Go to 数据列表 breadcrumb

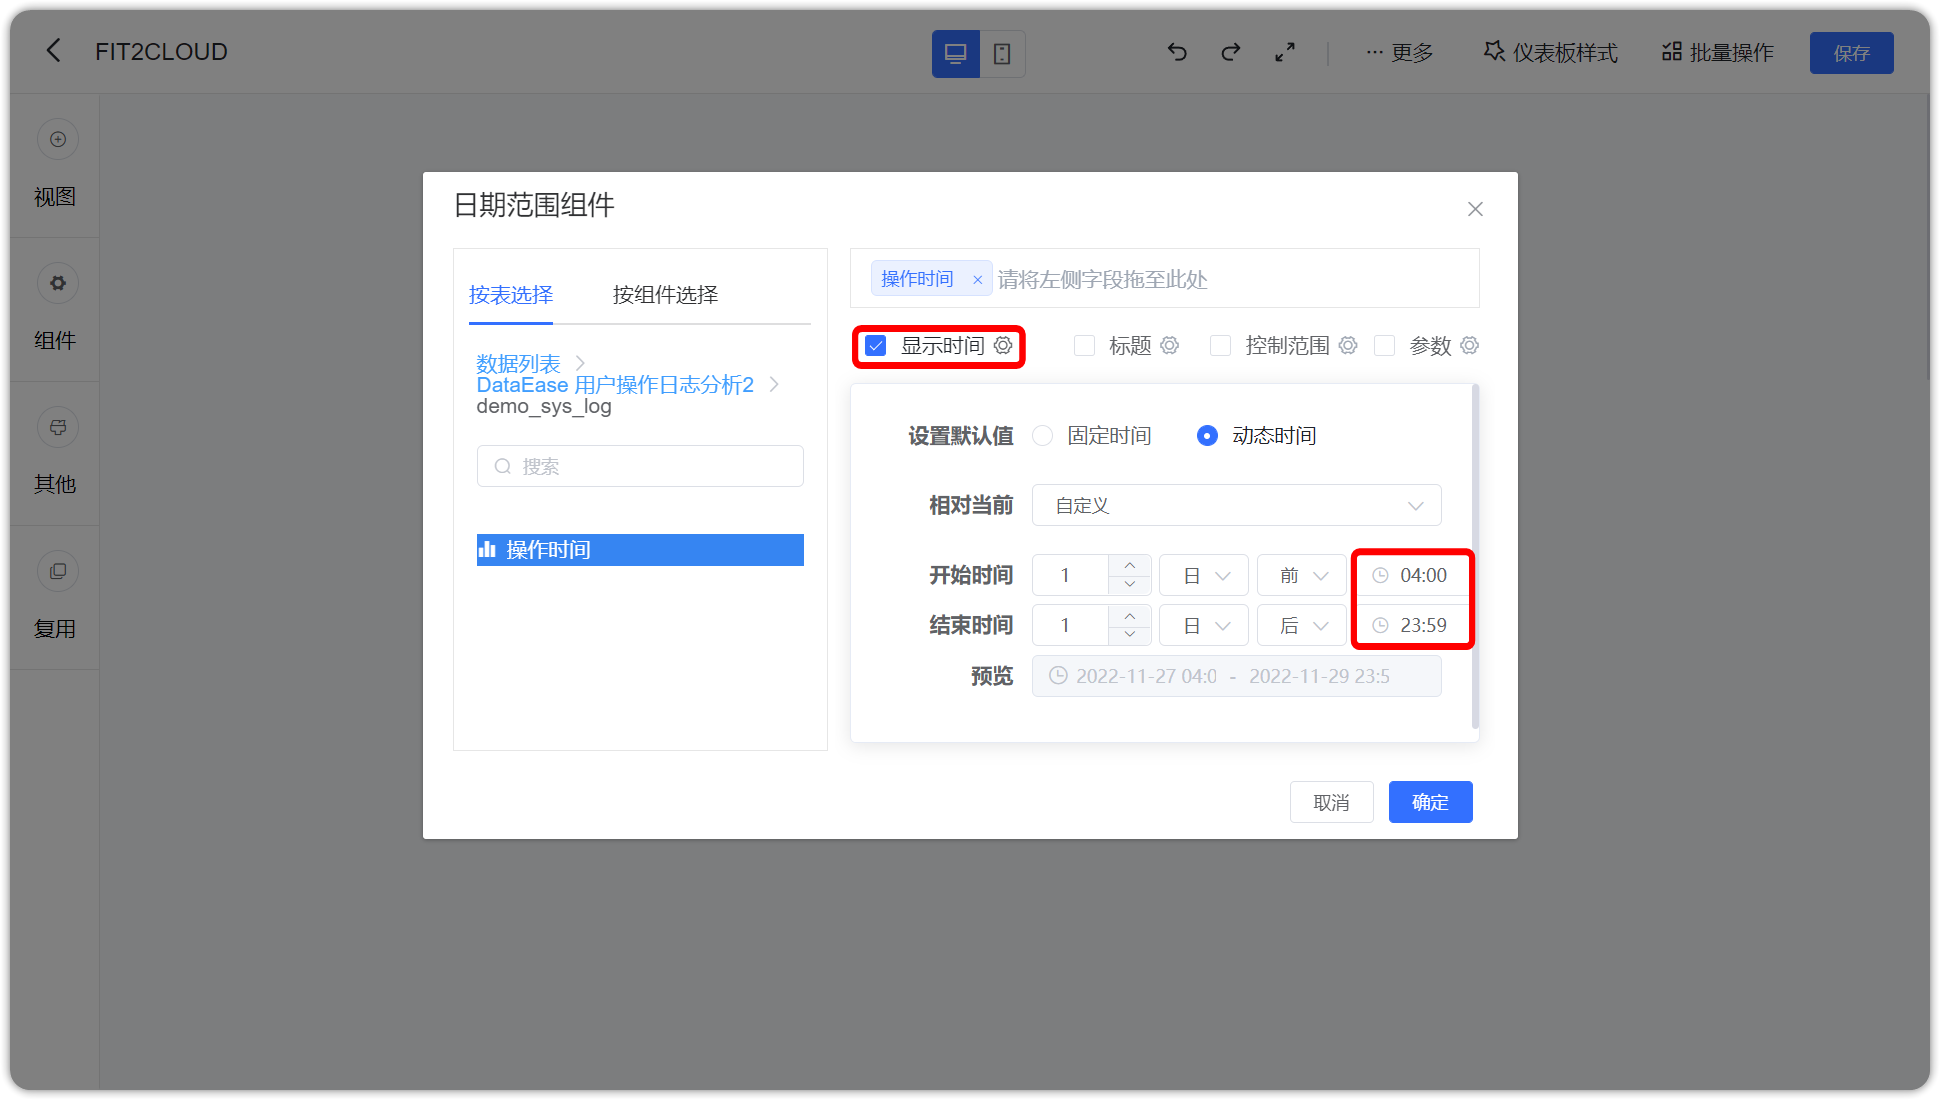pos(518,363)
